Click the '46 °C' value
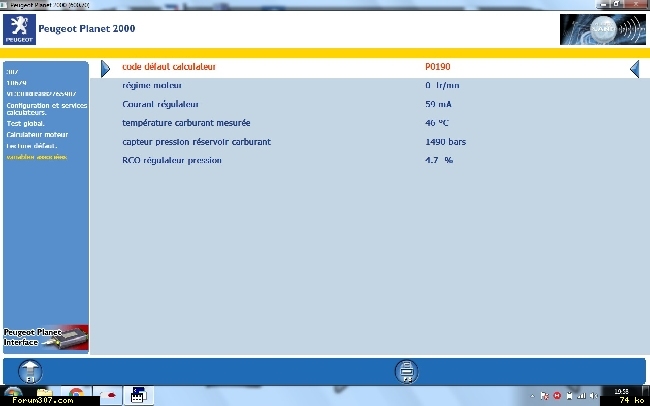Image resolution: width=650 pixels, height=406 pixels. 437,123
